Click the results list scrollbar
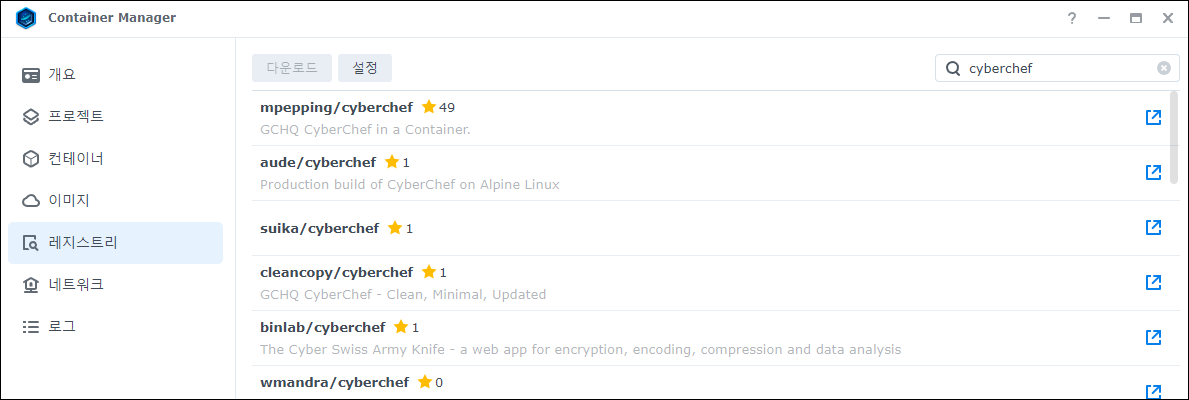This screenshot has width=1189, height=400. pos(1174,138)
